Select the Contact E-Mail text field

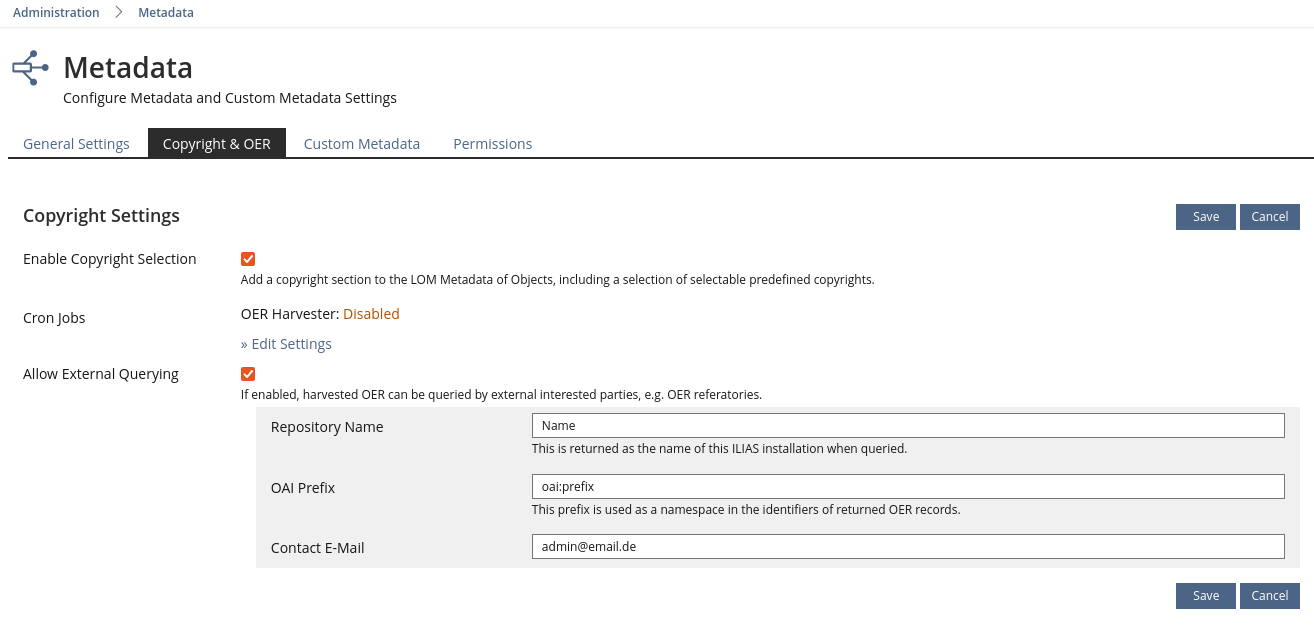point(907,546)
